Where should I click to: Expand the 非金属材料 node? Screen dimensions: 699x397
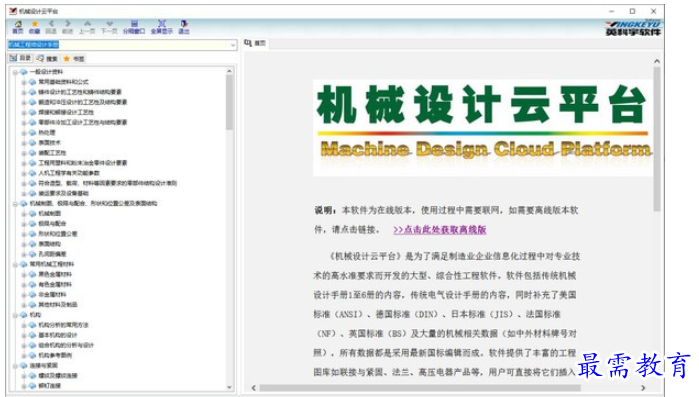click(24, 295)
